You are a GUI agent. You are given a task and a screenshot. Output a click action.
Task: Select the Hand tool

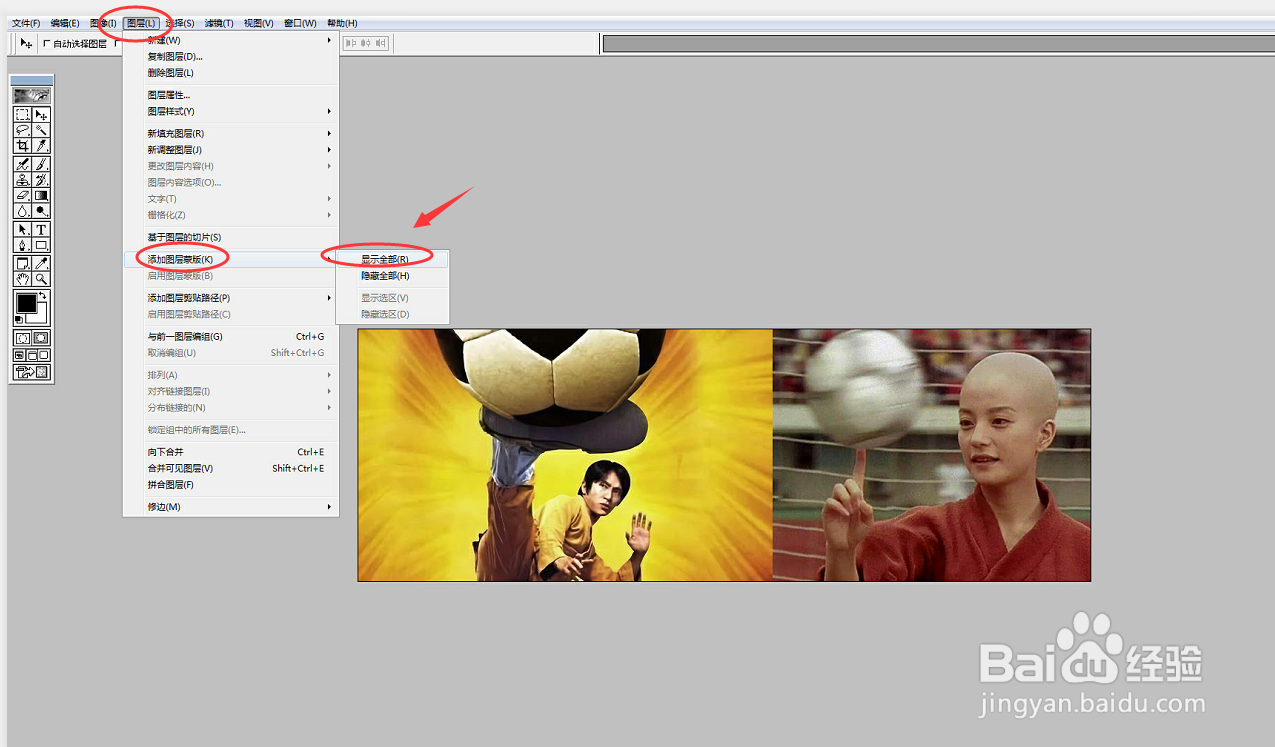[x=21, y=279]
